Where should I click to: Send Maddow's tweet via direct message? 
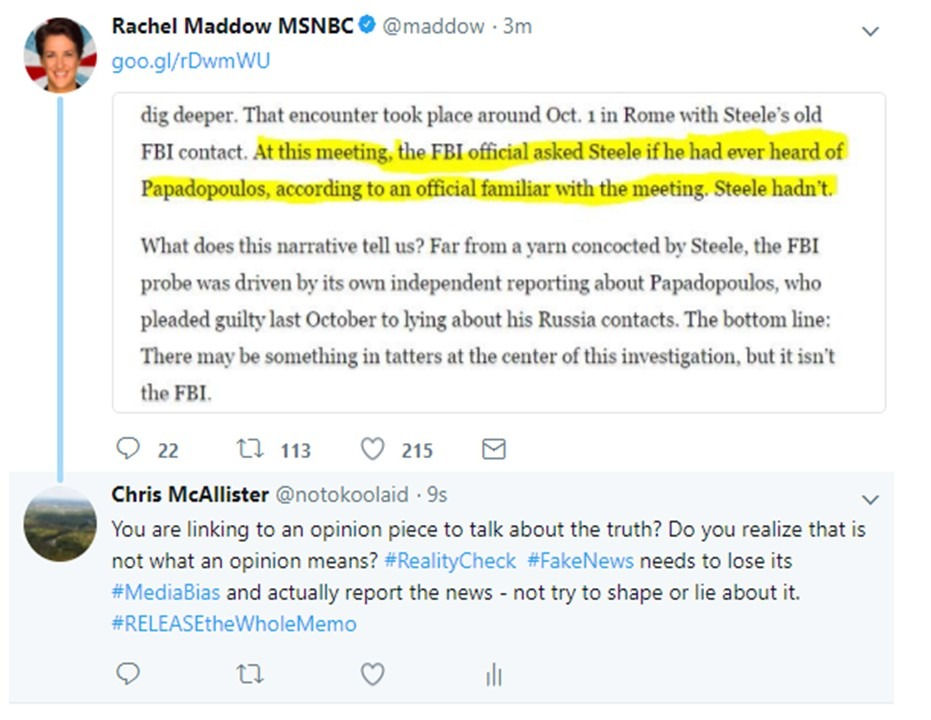click(x=493, y=450)
